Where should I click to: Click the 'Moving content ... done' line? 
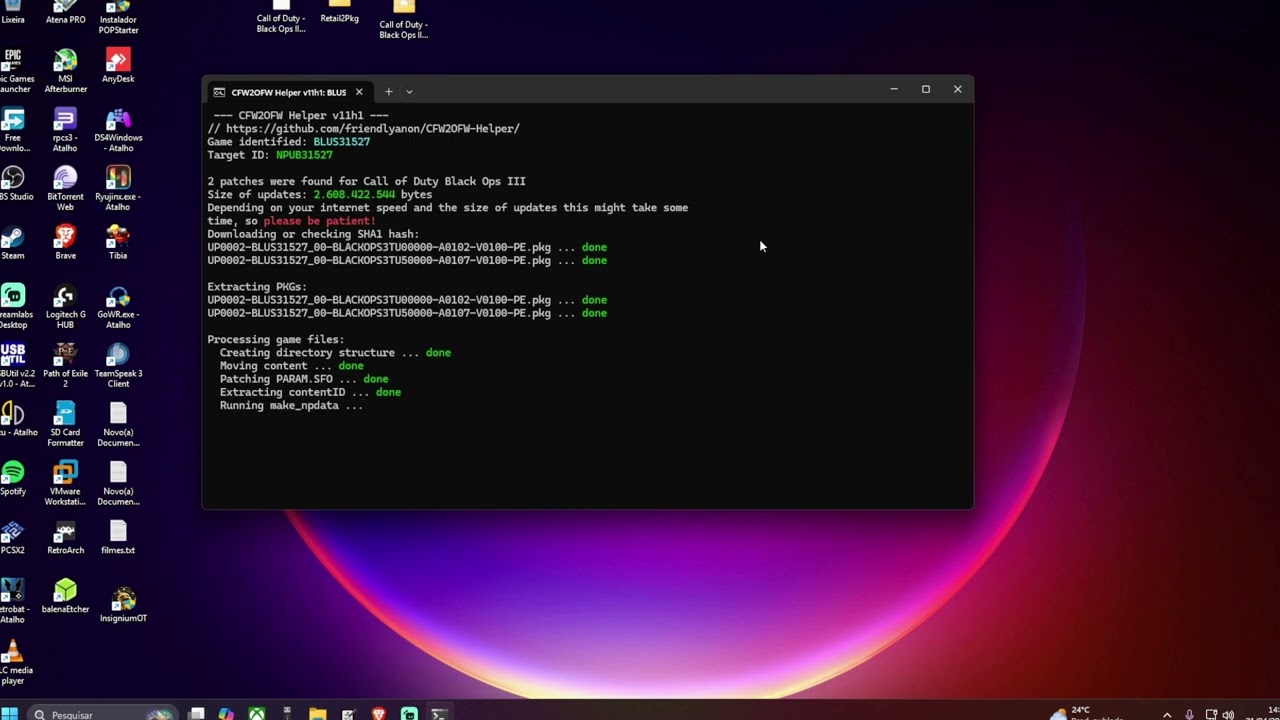coord(291,366)
